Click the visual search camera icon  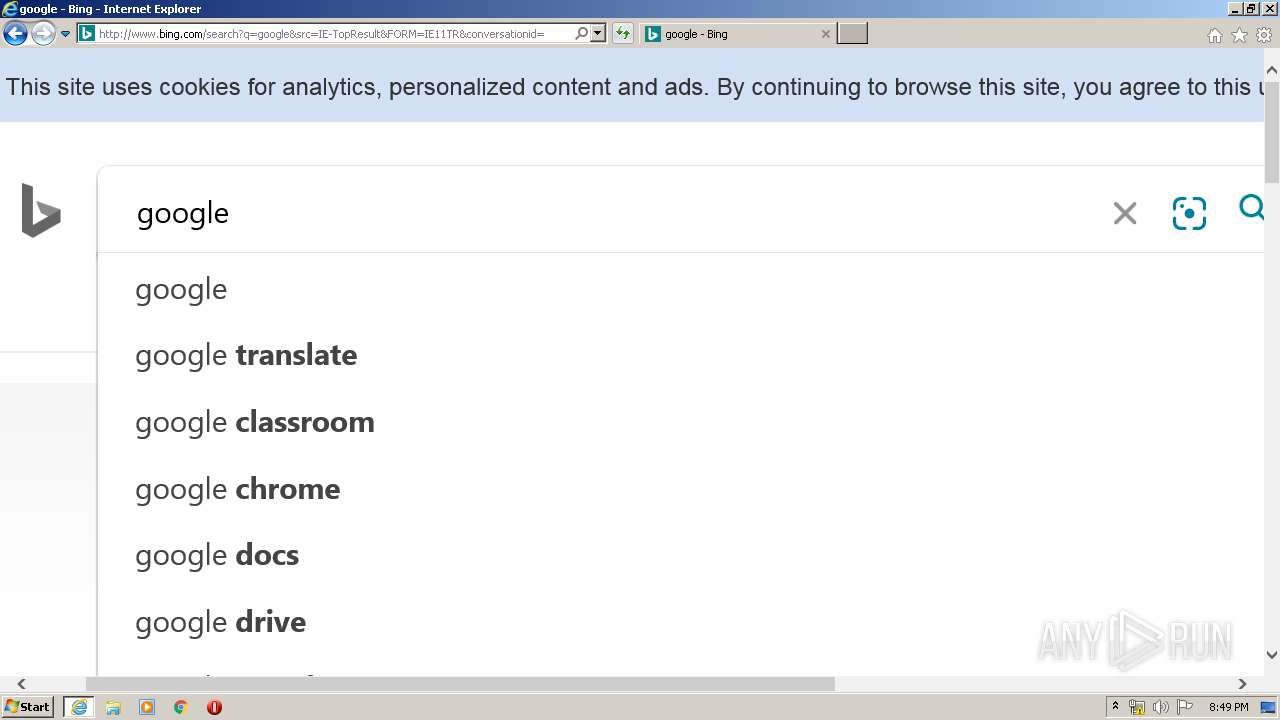(x=1189, y=213)
